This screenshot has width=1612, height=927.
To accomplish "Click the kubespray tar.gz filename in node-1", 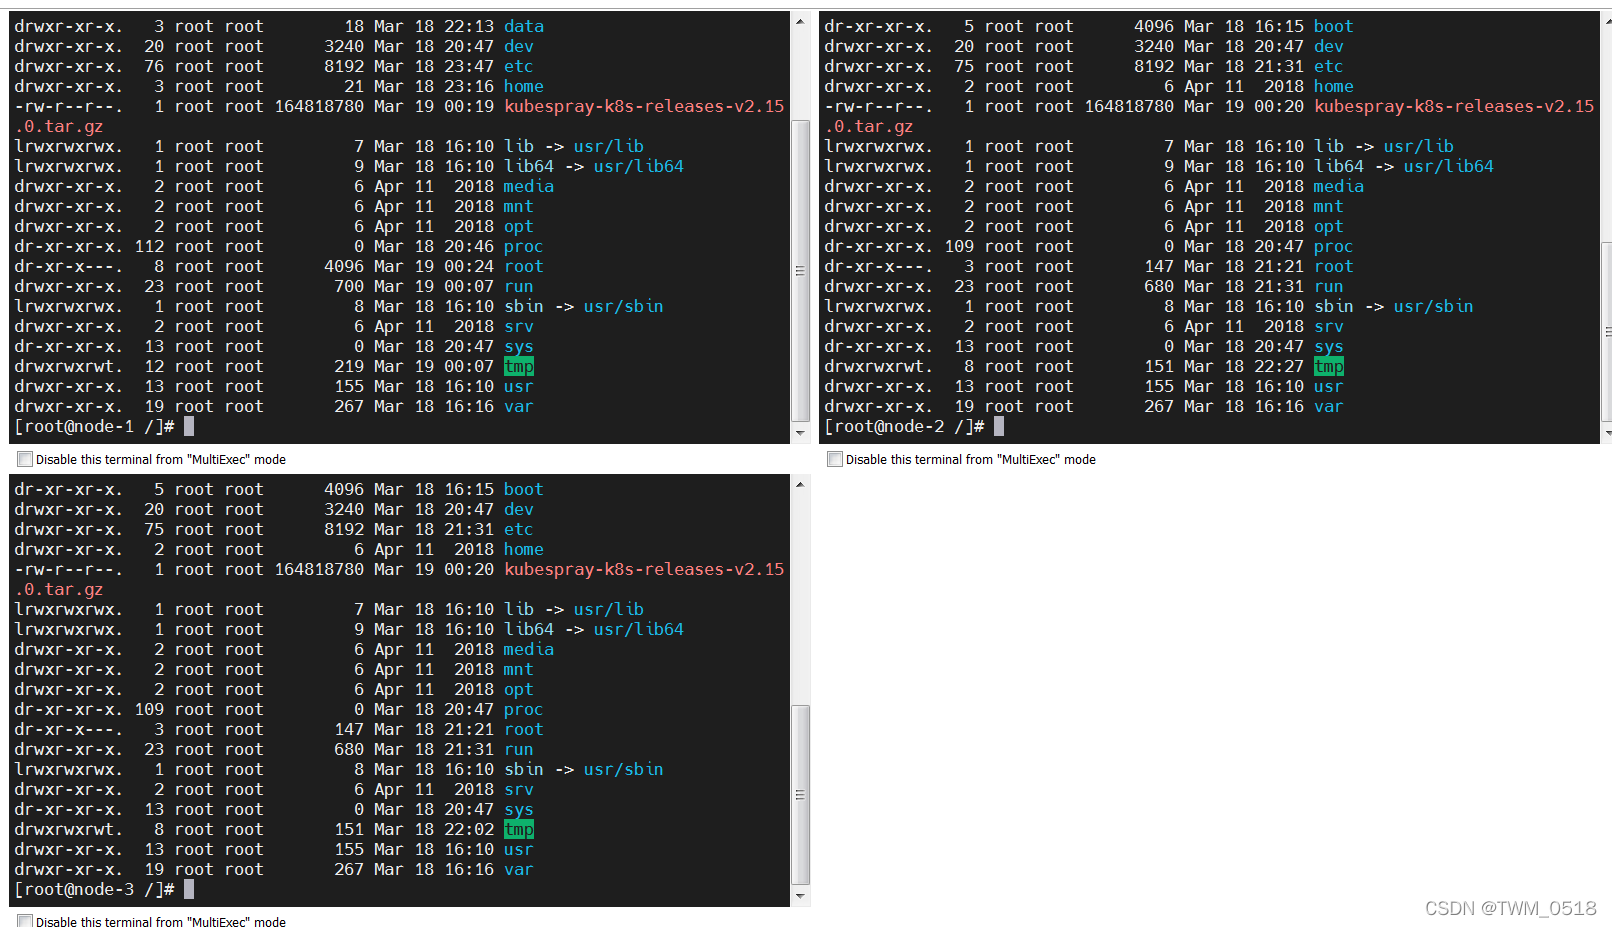I will pyautogui.click(x=643, y=107).
